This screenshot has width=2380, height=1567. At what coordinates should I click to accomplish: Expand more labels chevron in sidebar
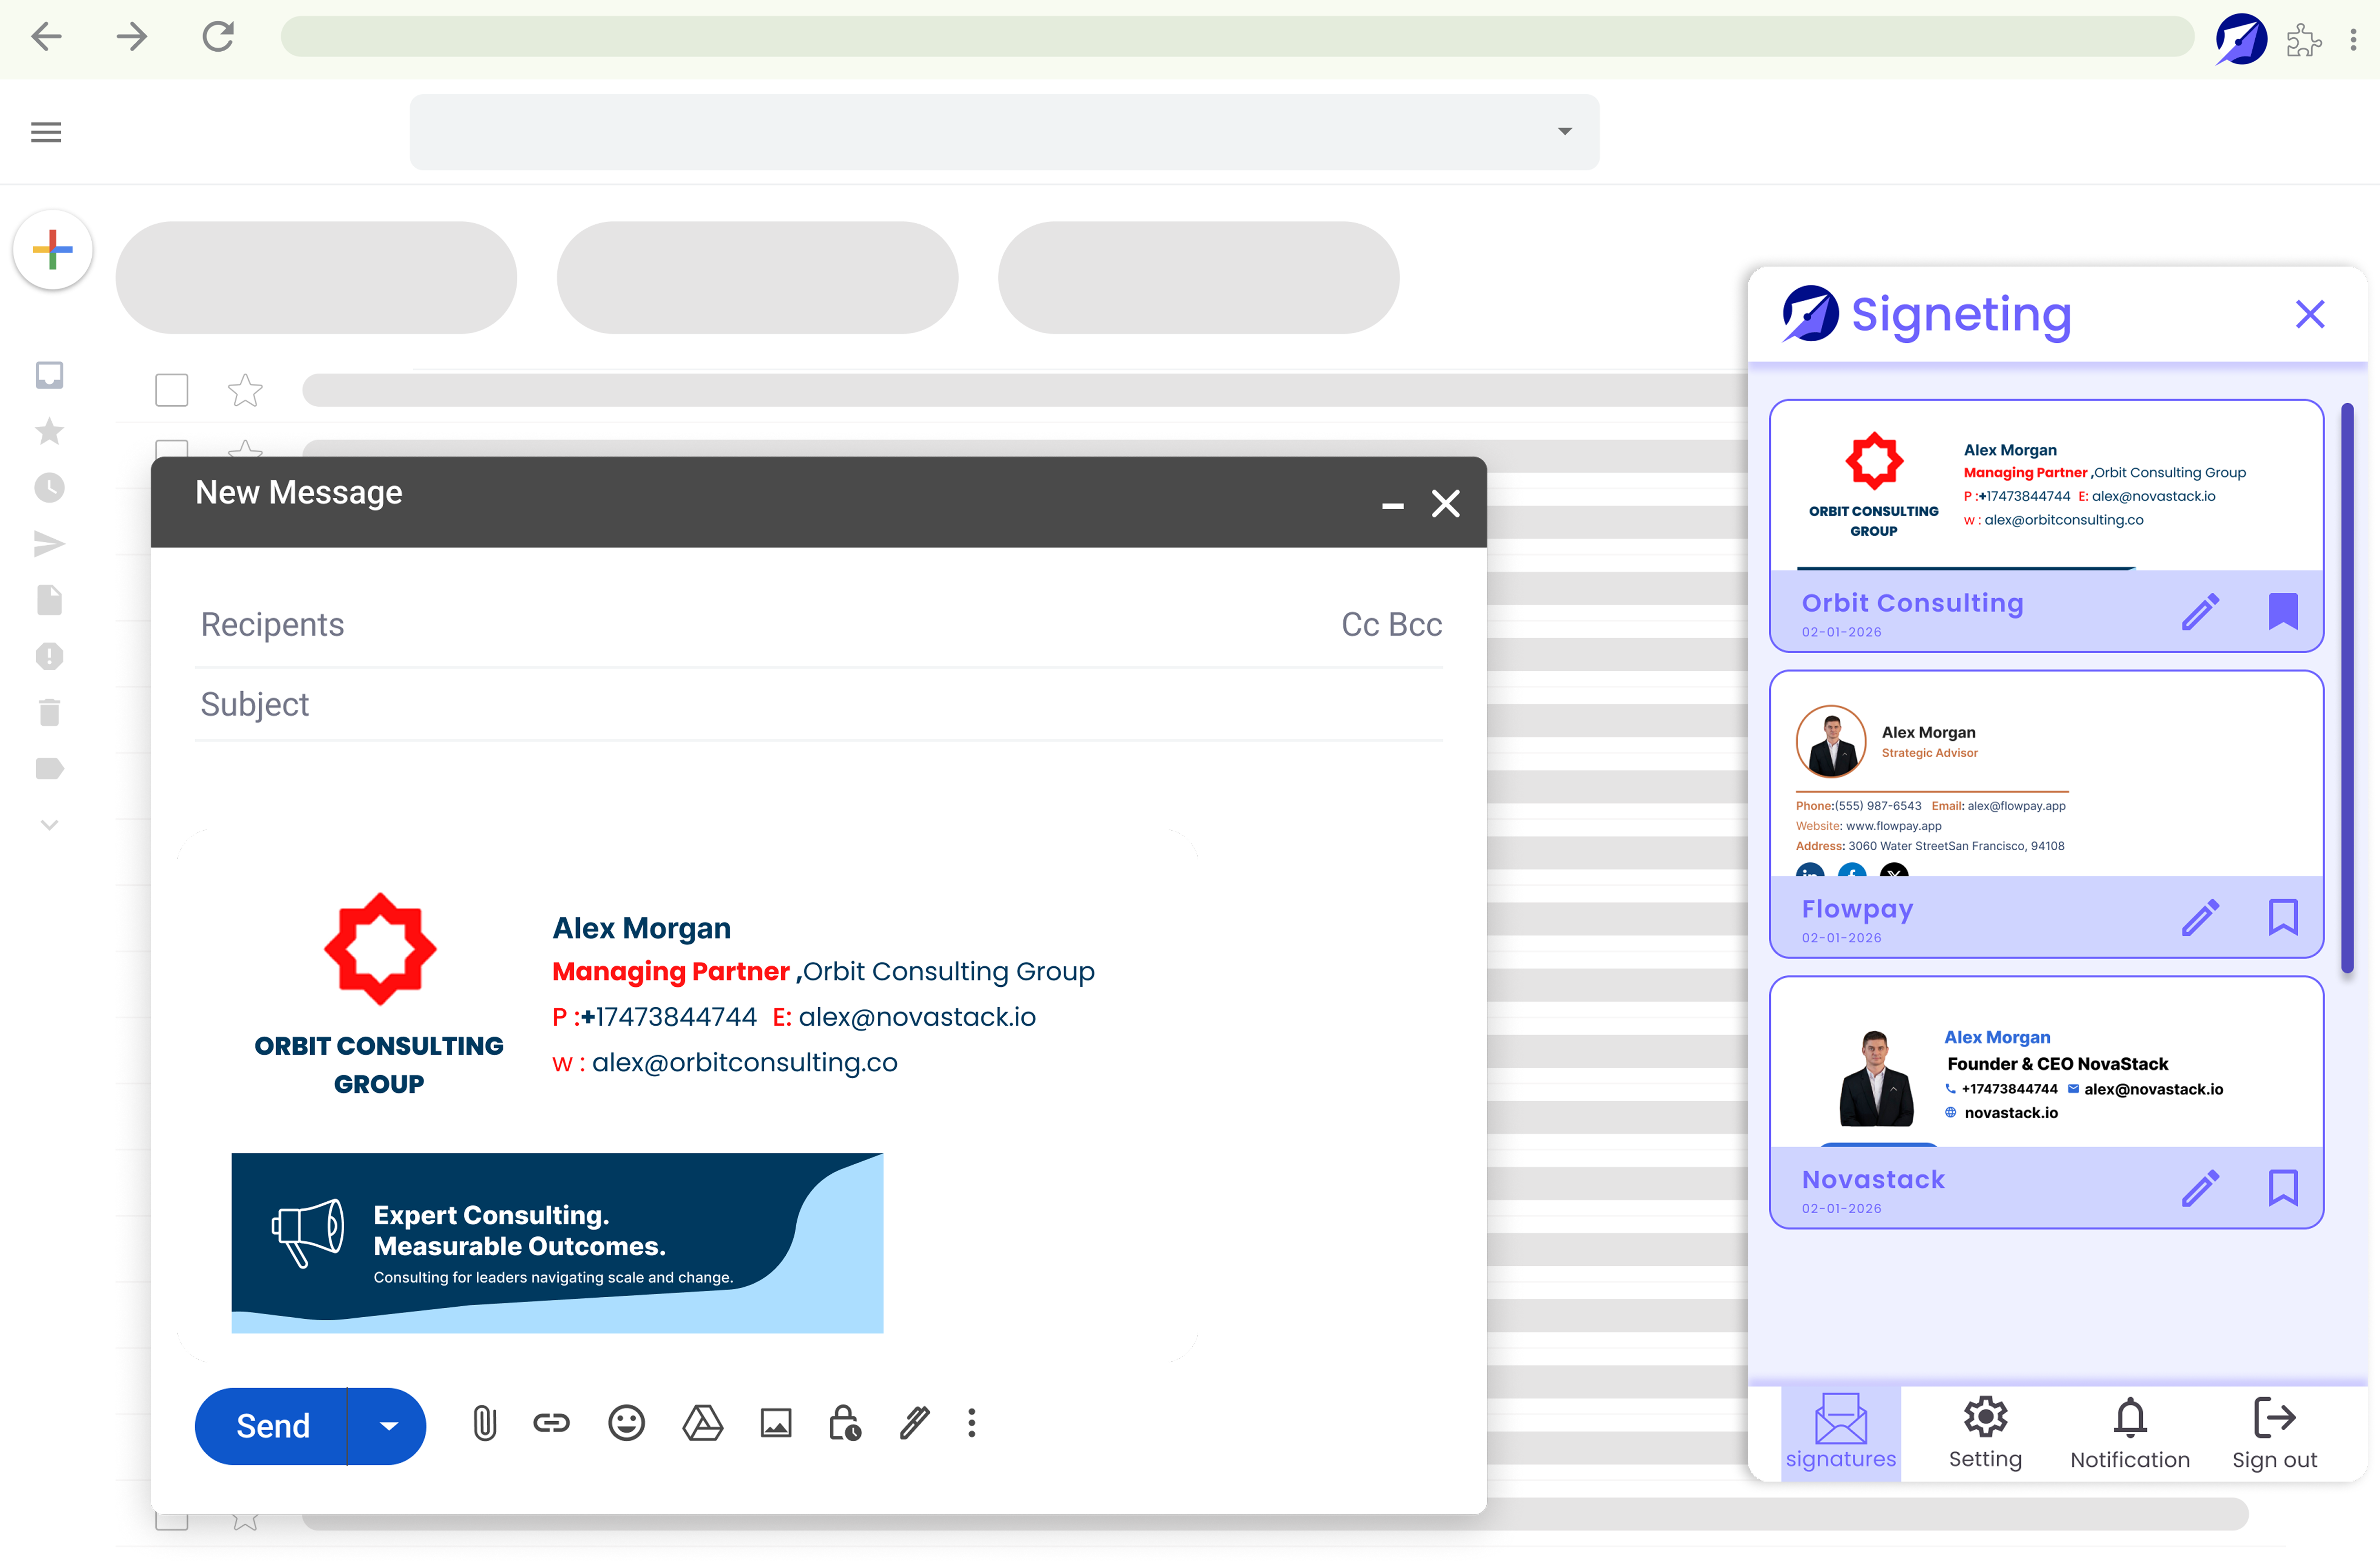click(x=49, y=825)
